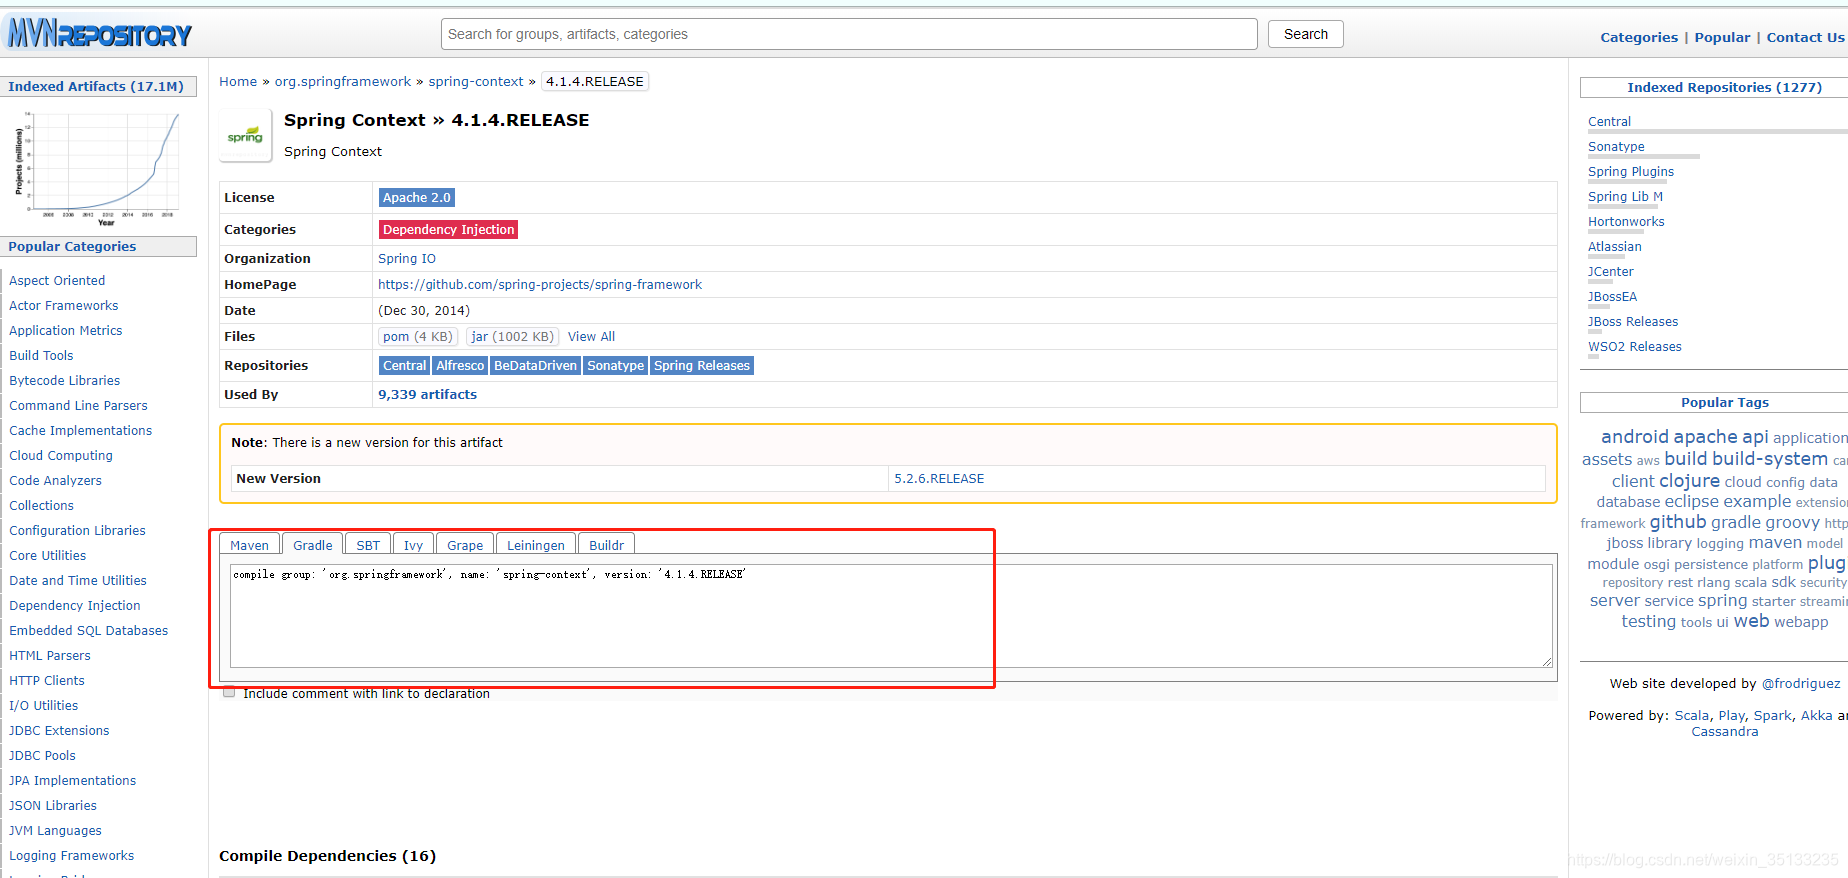This screenshot has width=1848, height=878.
Task: Switch to the Buildr tab
Action: [606, 545]
